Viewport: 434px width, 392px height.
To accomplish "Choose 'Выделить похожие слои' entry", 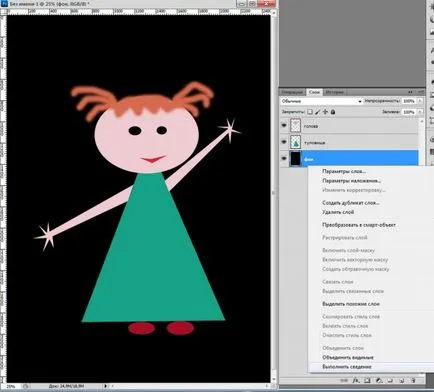I will coord(351,304).
